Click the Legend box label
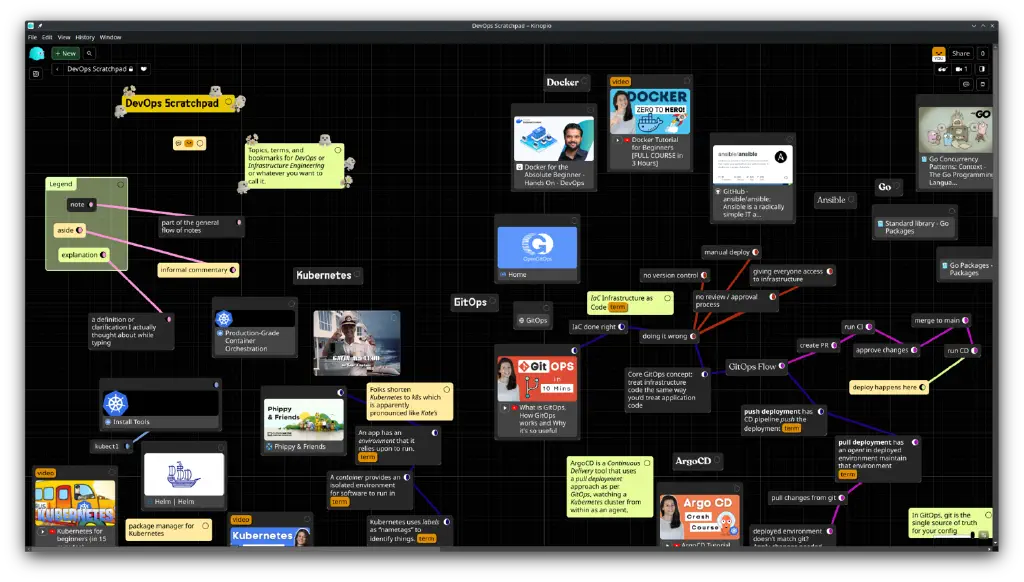 pos(61,184)
